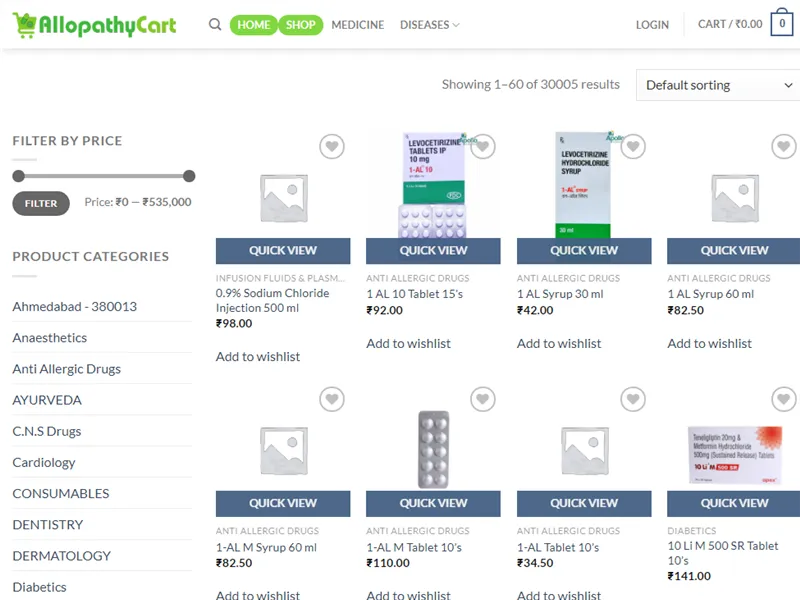Open product image of 1 AL 10 Tablet
The width and height of the screenshot is (800, 600).
[433, 185]
